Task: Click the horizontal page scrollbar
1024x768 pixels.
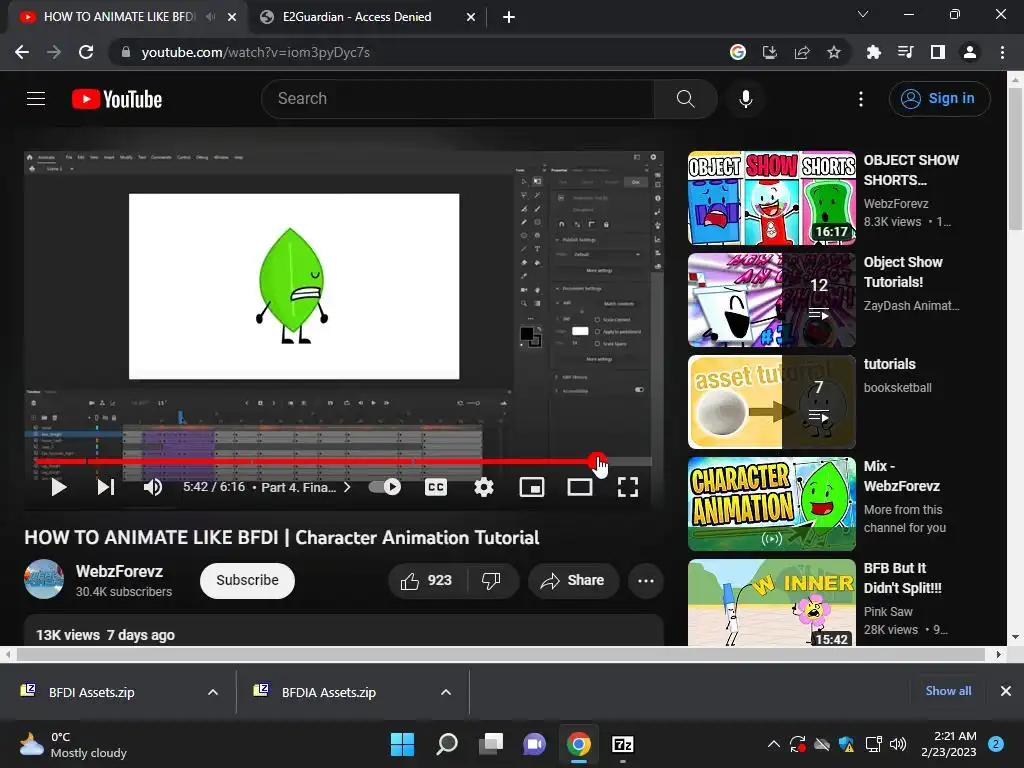Action: tap(501, 654)
